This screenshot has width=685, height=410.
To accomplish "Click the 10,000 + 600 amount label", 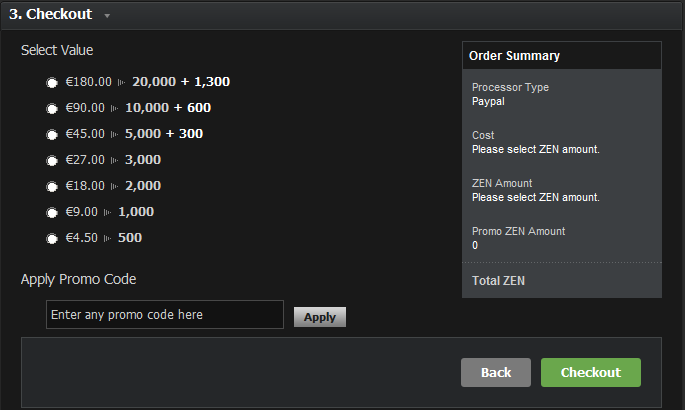I will 168,108.
